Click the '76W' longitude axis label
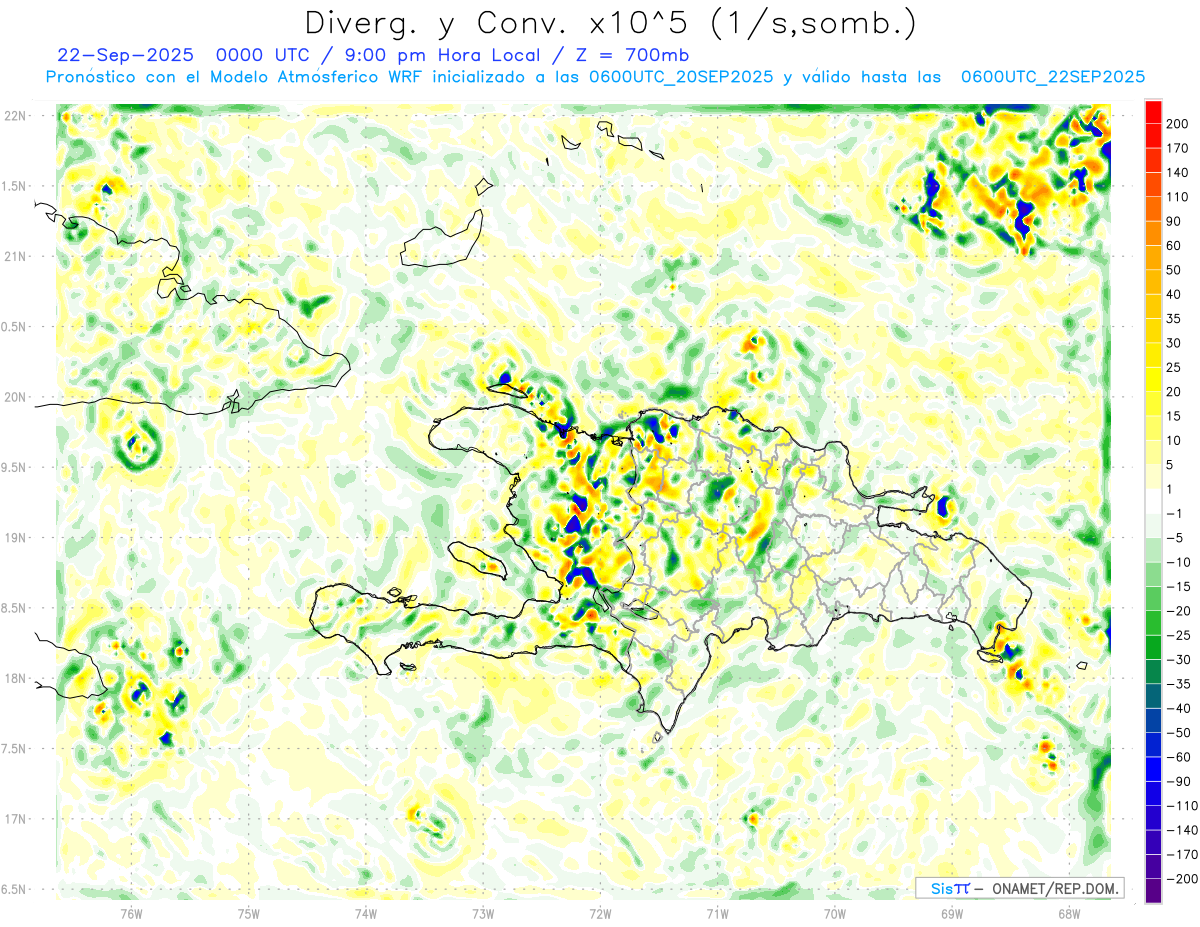Viewport: 1200px width, 927px height. [131, 912]
